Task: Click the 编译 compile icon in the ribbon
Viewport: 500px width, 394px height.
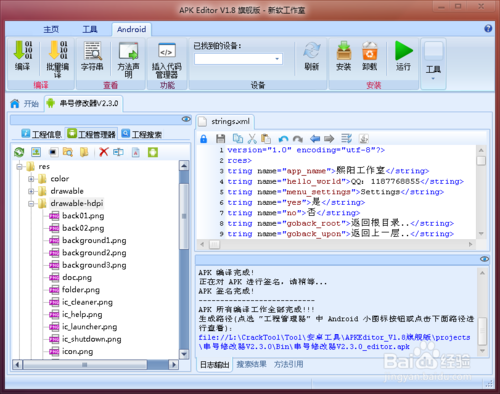Action: 23,51
